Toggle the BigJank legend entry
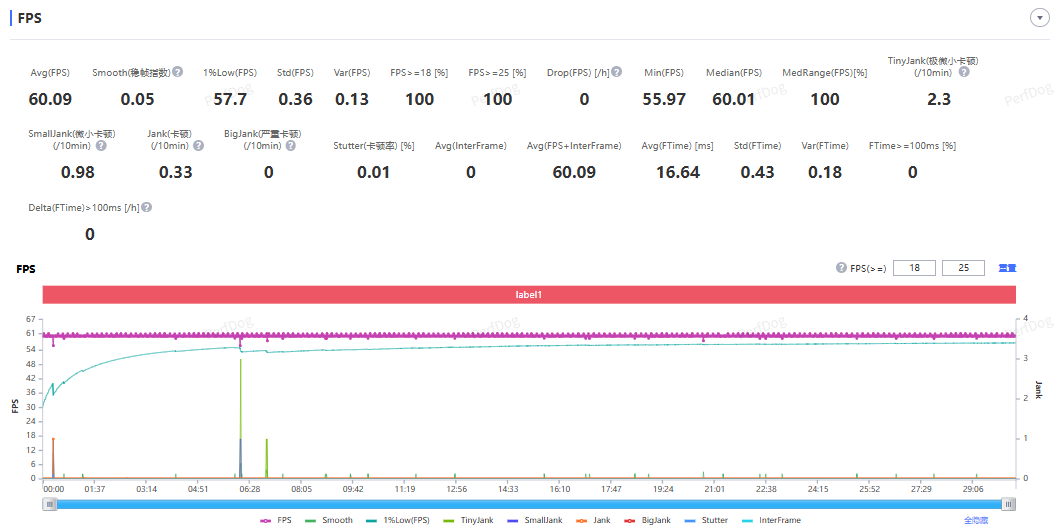This screenshot has height=528, width=1058. tap(646, 521)
